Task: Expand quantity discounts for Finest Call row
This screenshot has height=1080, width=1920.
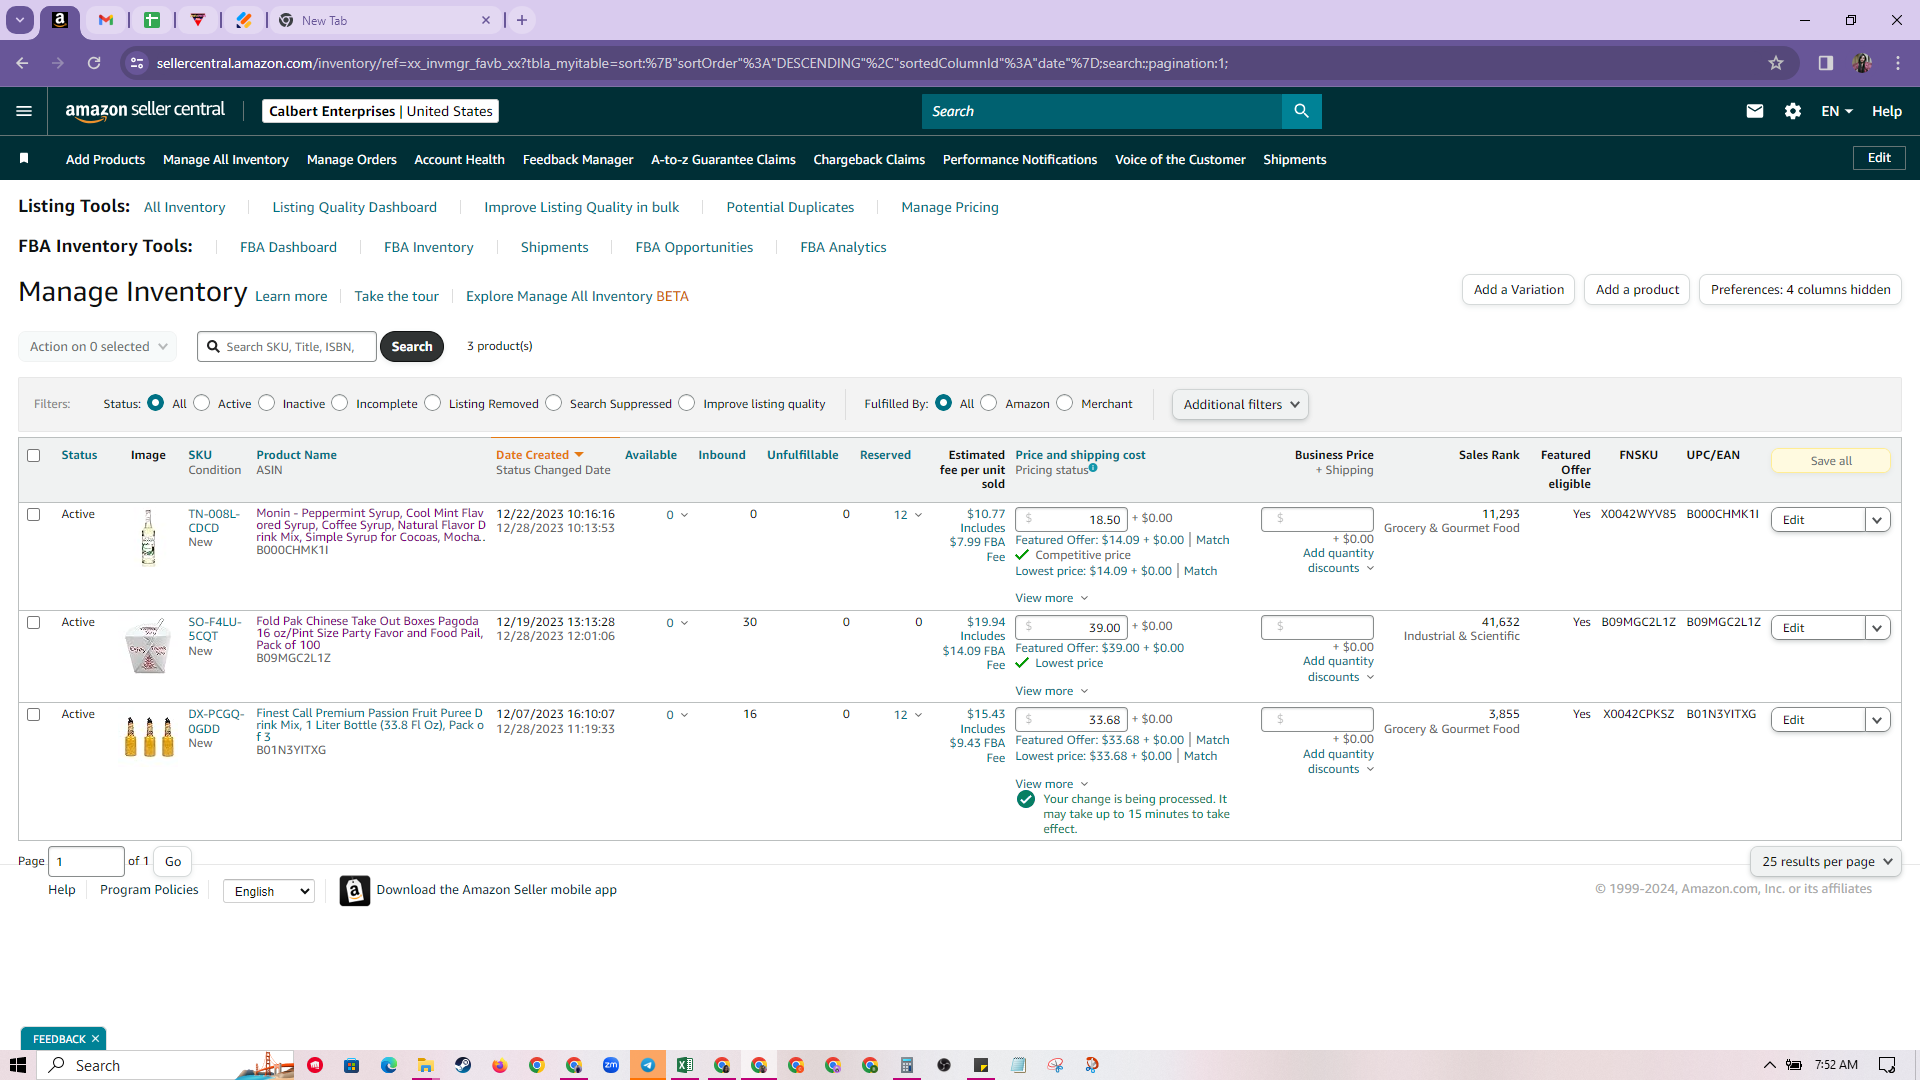Action: pyautogui.click(x=1339, y=762)
